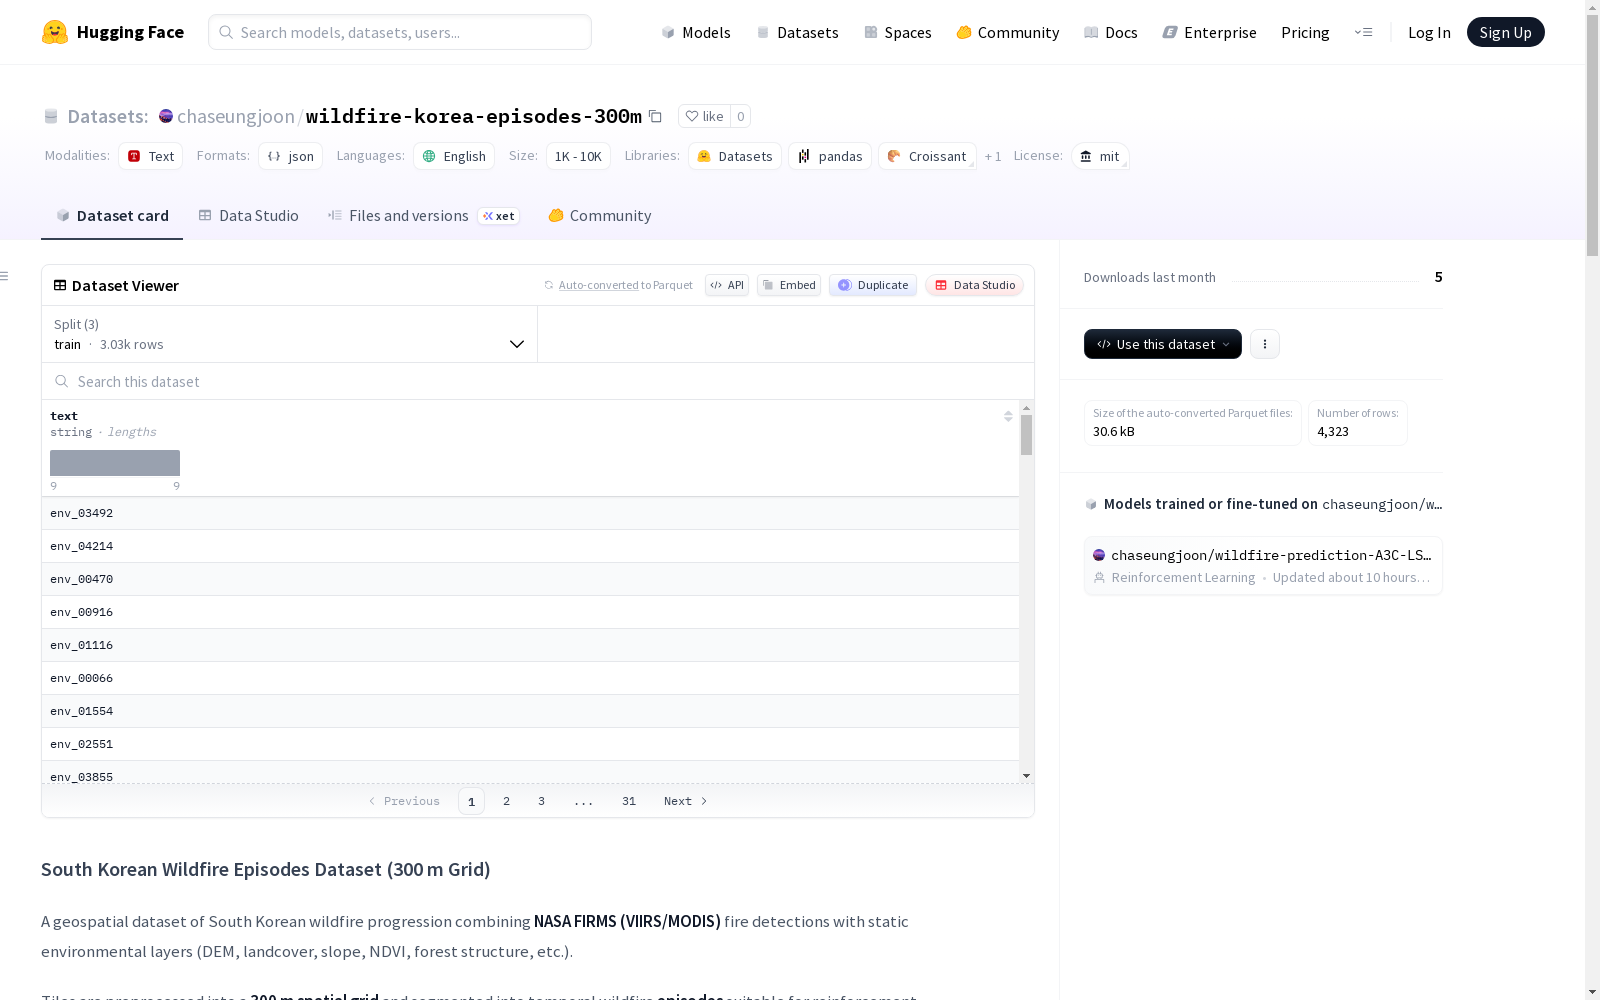Click the API button in Dataset Viewer
The width and height of the screenshot is (1600, 1000).
[x=727, y=285]
